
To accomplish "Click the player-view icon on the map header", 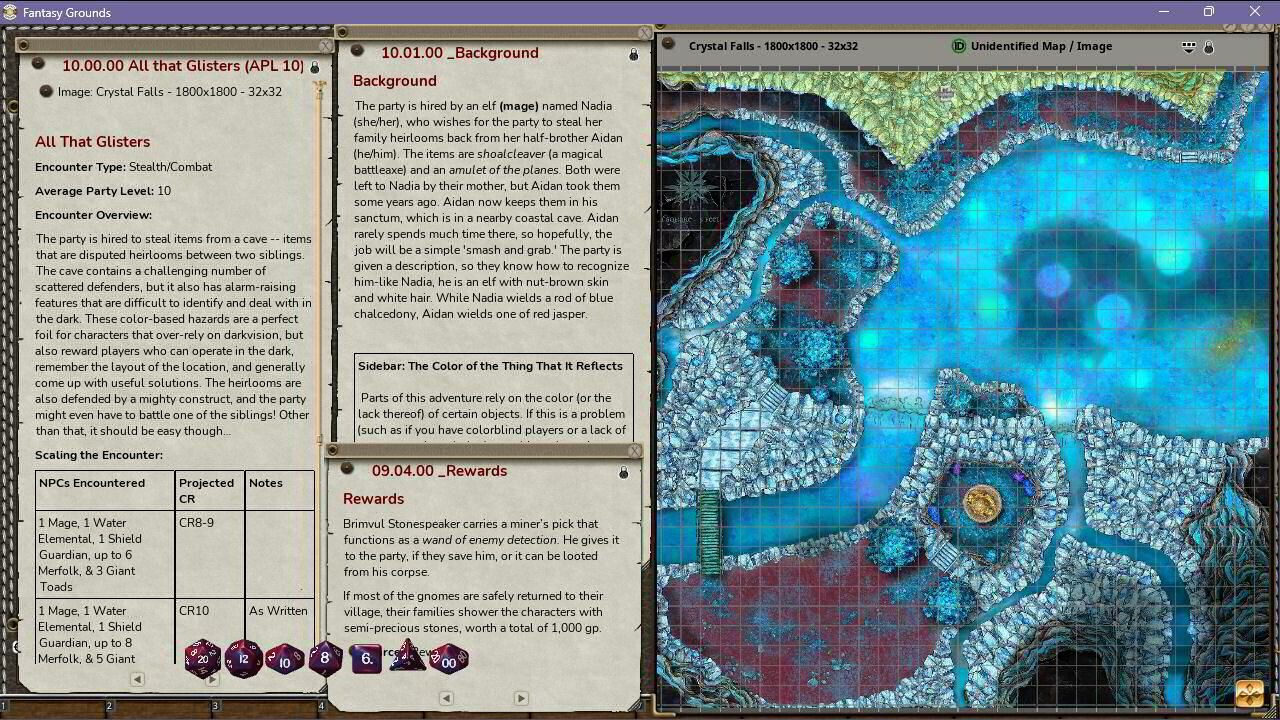I will (1188, 46).
